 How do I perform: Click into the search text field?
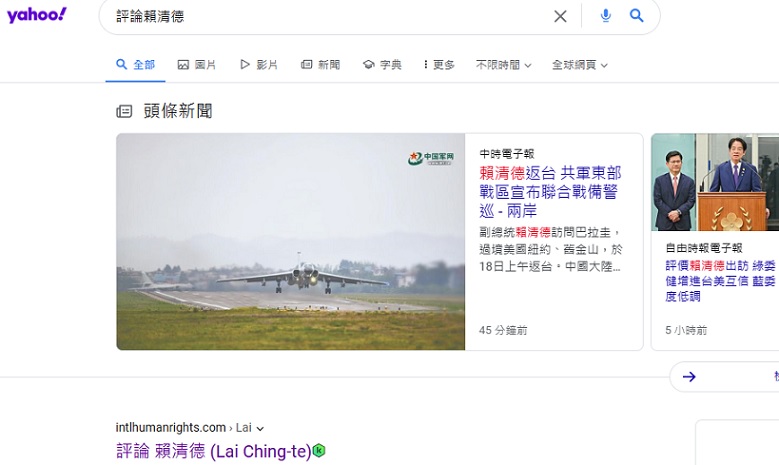click(328, 16)
